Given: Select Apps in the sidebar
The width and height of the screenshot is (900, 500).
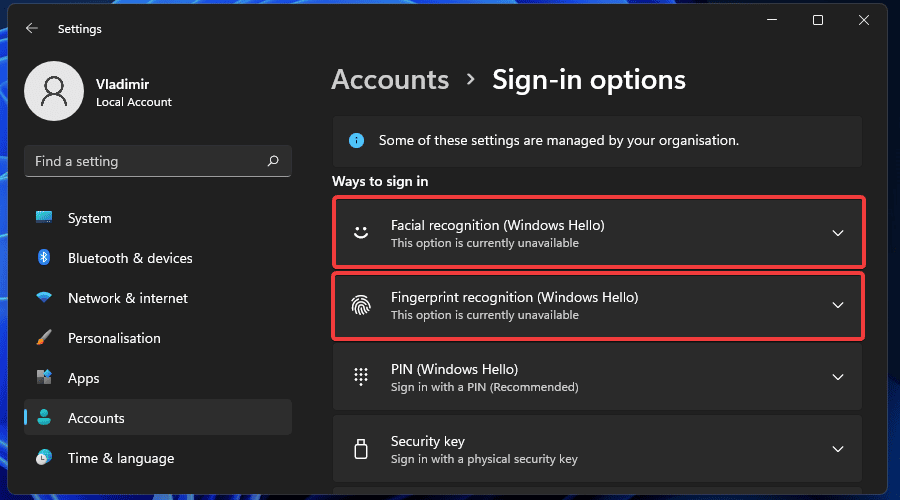Looking at the screenshot, I should click(x=158, y=378).
